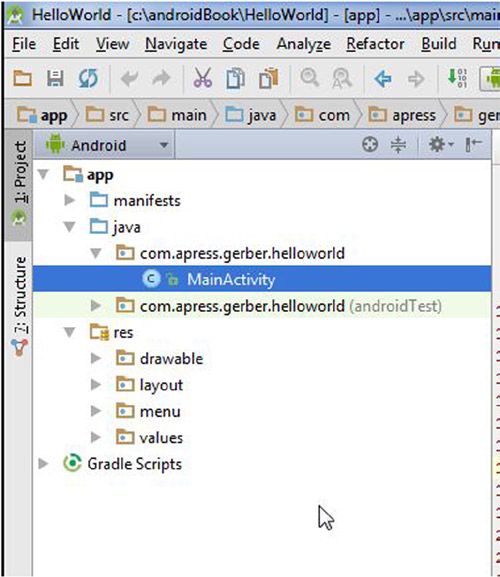The height and width of the screenshot is (577, 500).
Task: Open the Analyze menu
Action: click(304, 45)
